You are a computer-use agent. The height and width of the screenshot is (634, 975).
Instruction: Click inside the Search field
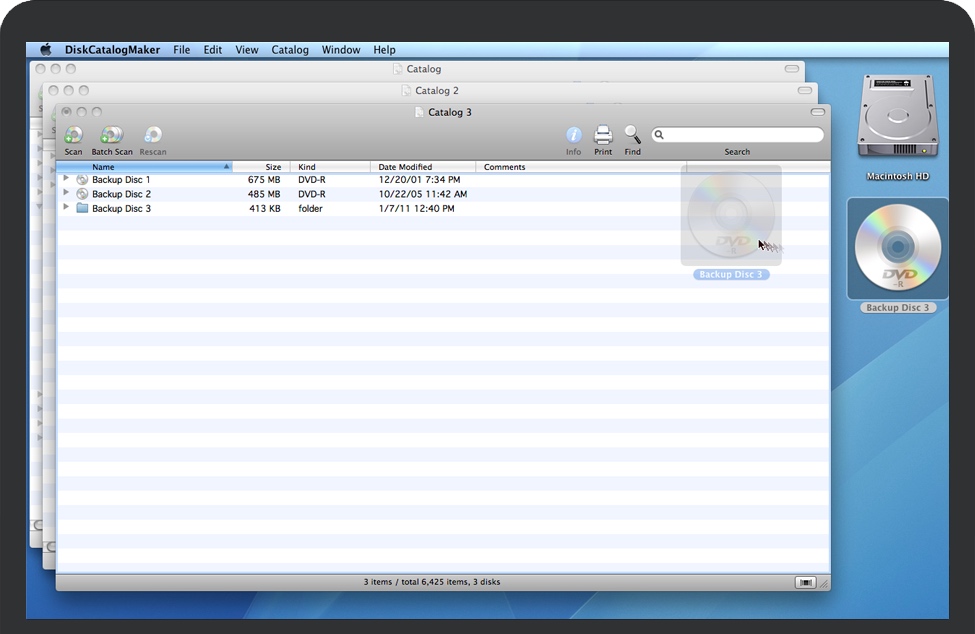(742, 135)
